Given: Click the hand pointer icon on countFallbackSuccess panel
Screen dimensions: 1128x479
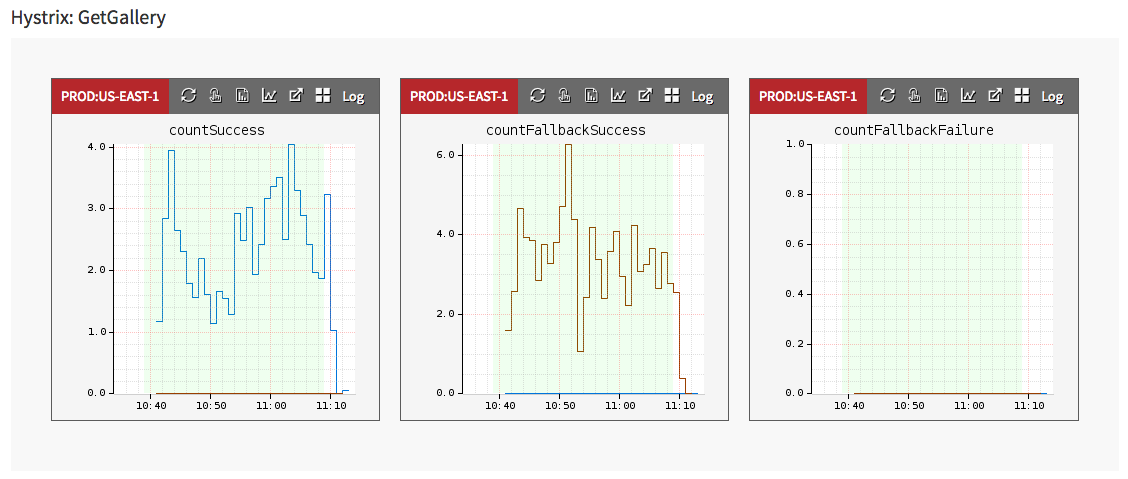Looking at the screenshot, I should point(564,96).
